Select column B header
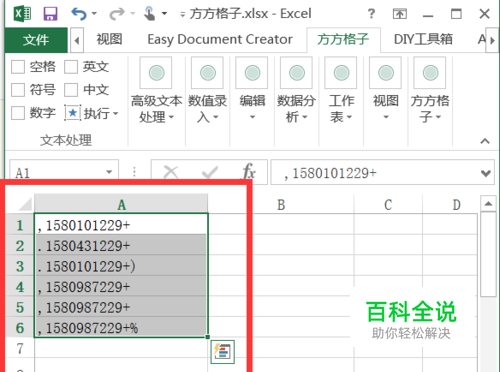This screenshot has width=500, height=372. click(x=281, y=204)
